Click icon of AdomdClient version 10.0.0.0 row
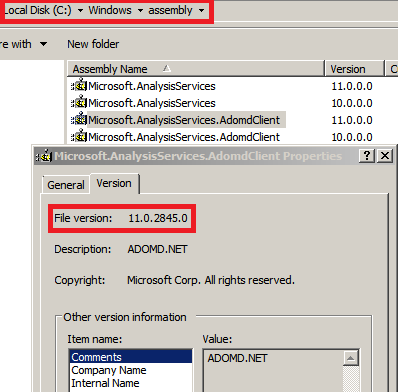The height and width of the screenshot is (392, 398). [x=79, y=137]
